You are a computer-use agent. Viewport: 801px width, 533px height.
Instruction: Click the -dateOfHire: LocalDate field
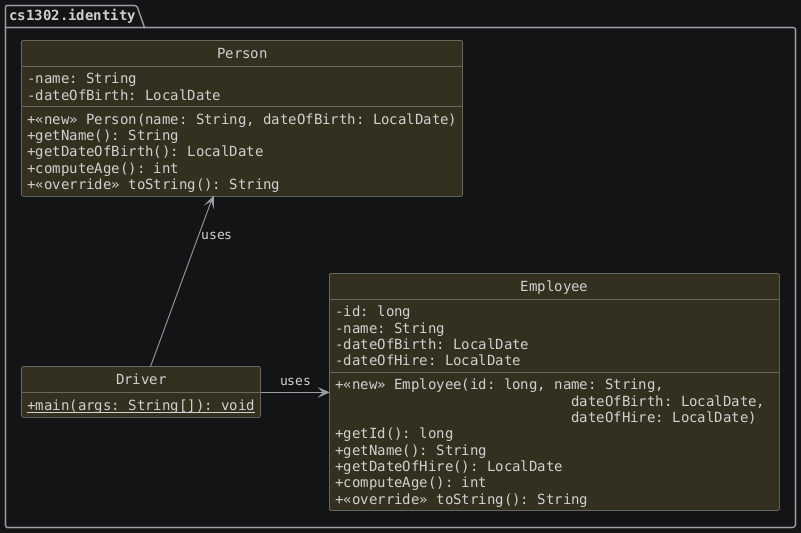click(428, 360)
